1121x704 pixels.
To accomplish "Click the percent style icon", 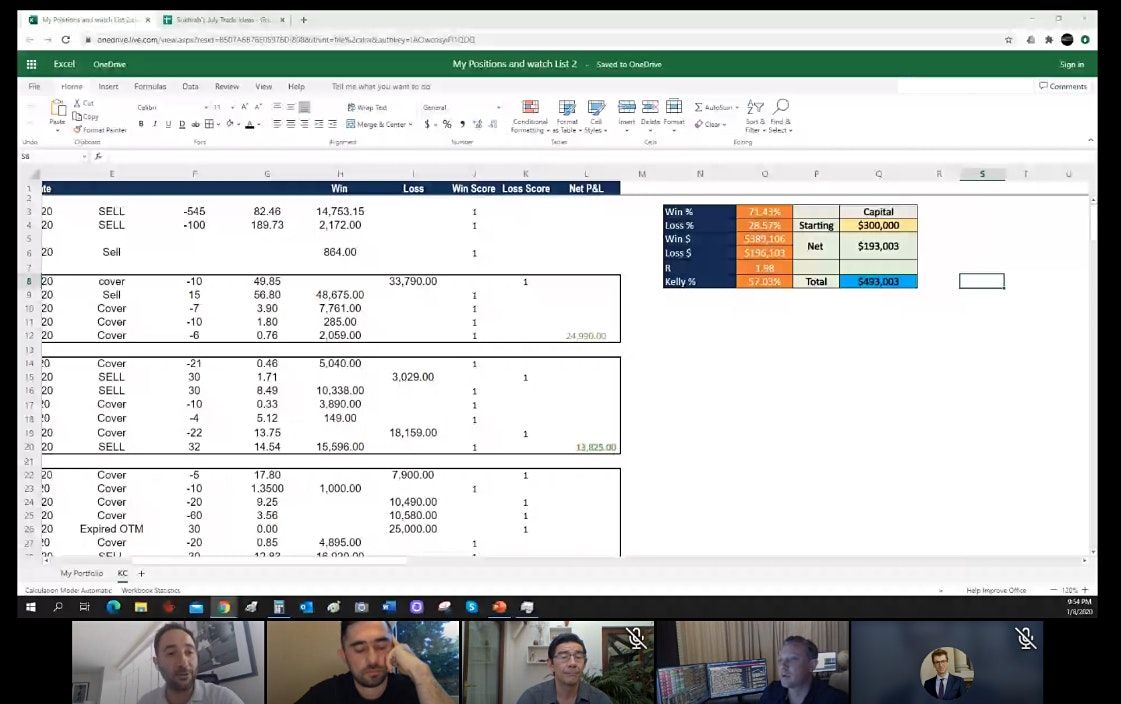I will click(x=447, y=125).
